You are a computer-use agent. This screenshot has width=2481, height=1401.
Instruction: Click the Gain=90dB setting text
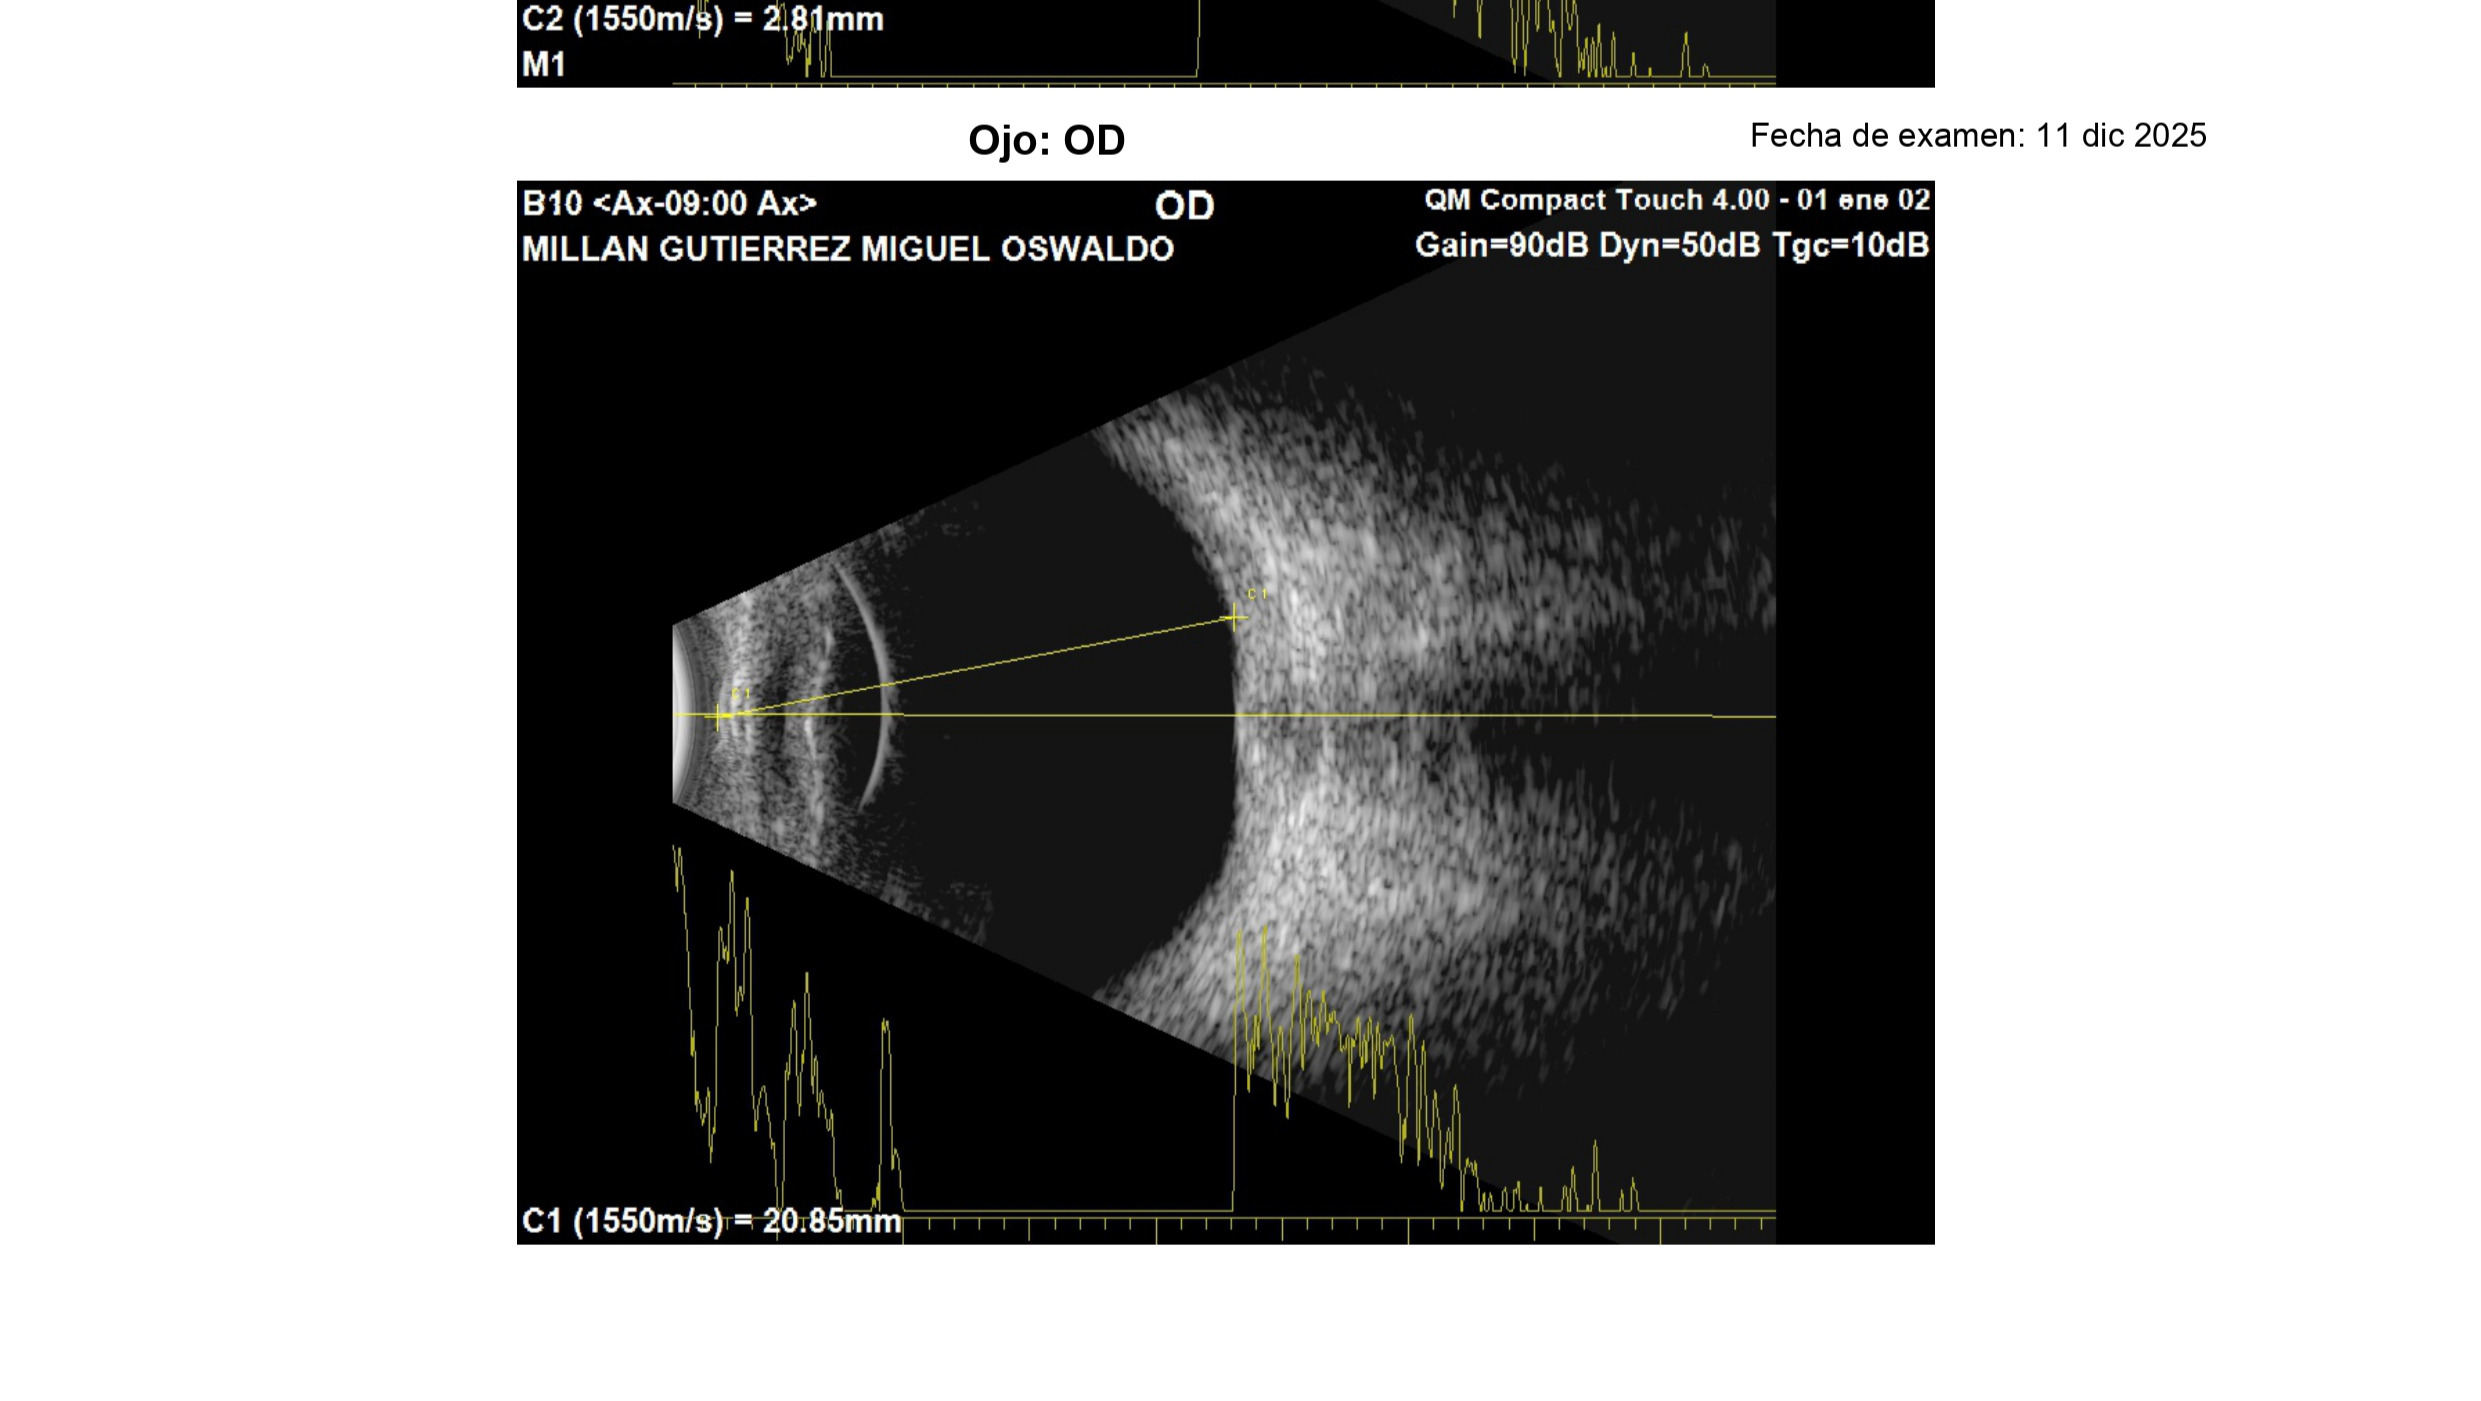1500,246
